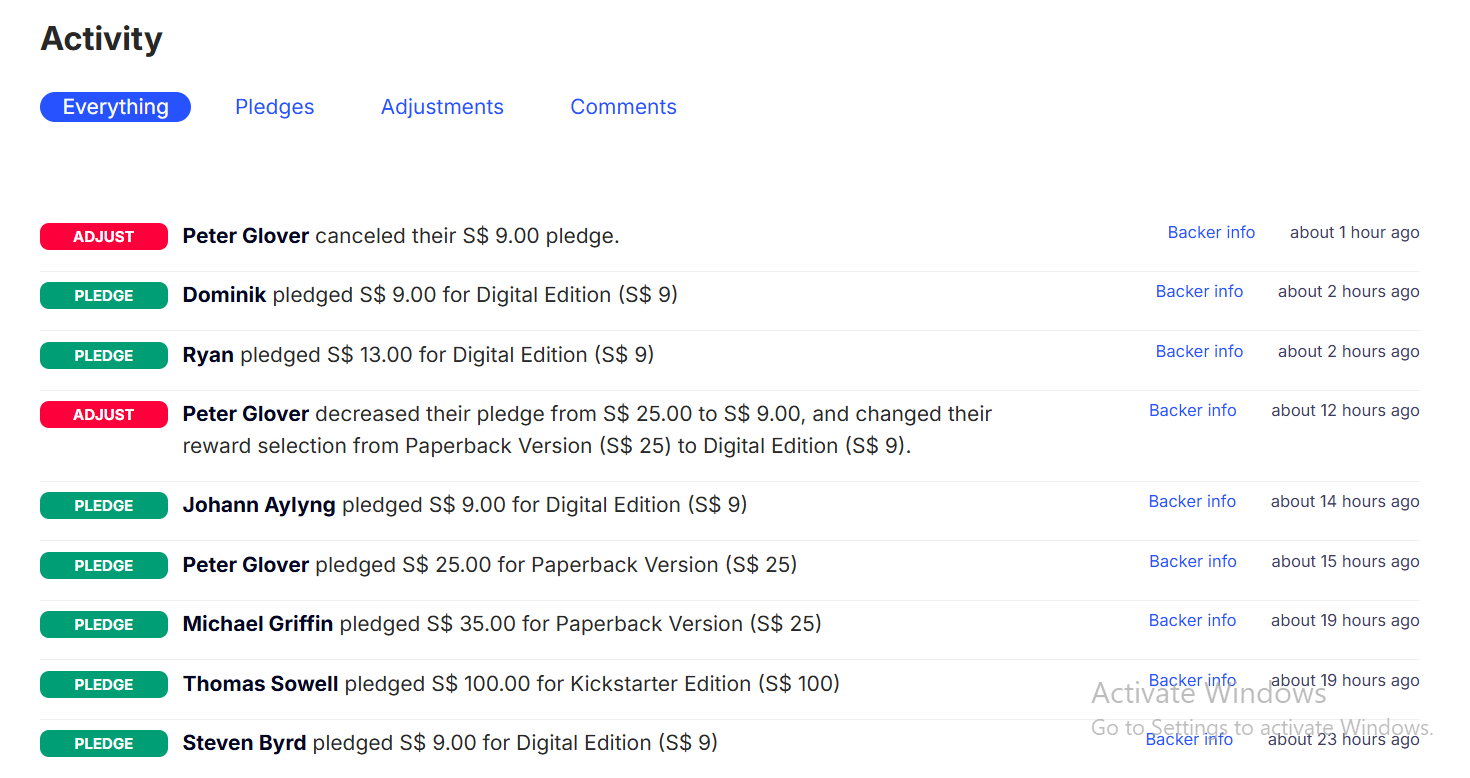Open Backer info for Peter Glover's canceled pledge

[x=1211, y=232]
